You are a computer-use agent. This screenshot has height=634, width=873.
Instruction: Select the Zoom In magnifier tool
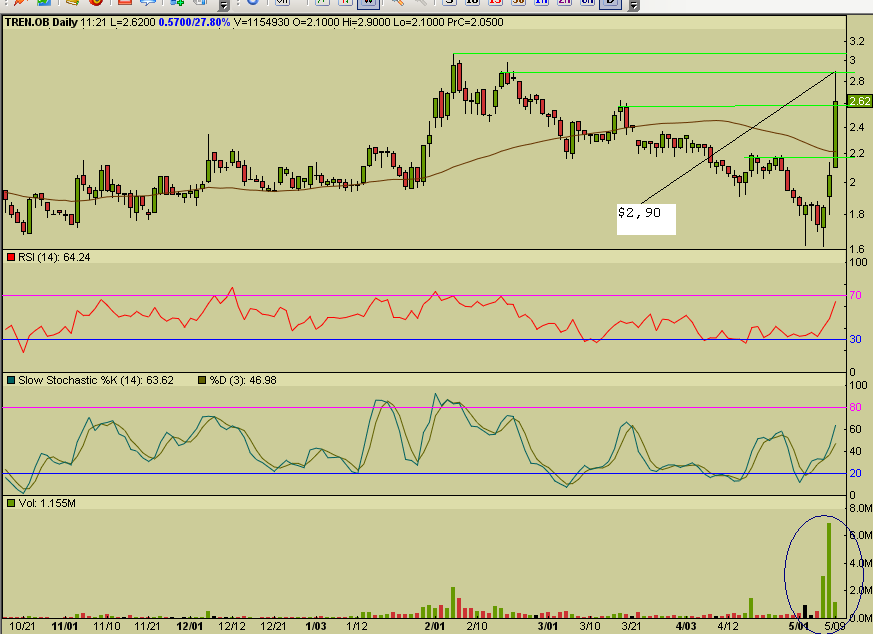[x=398, y=5]
